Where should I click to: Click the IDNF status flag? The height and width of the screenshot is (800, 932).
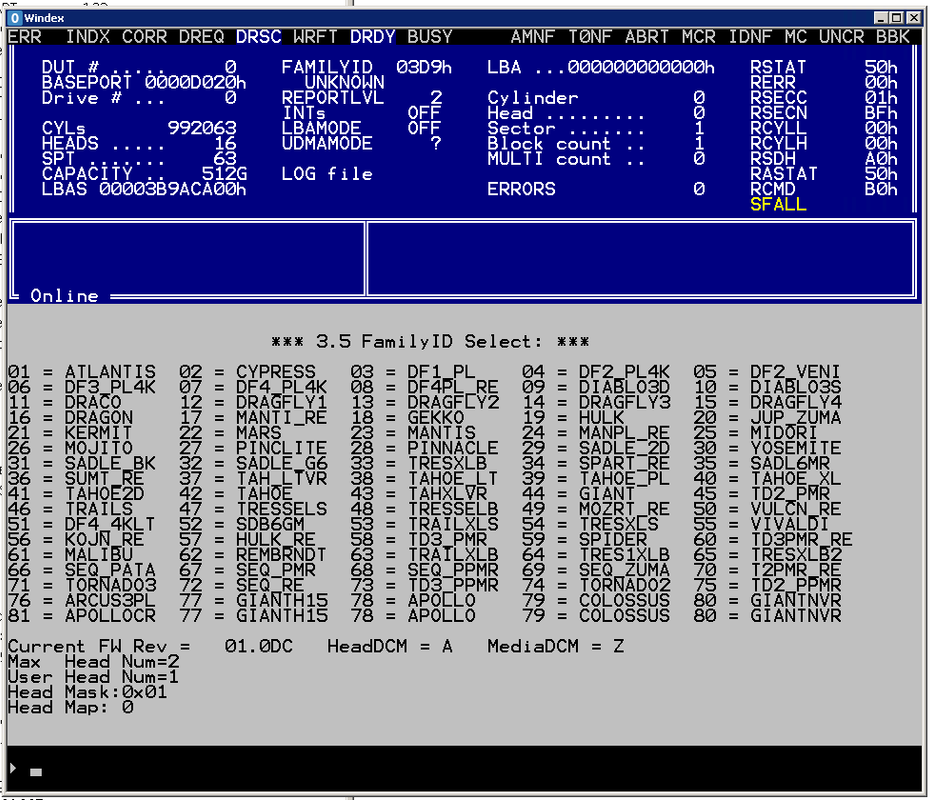point(750,37)
